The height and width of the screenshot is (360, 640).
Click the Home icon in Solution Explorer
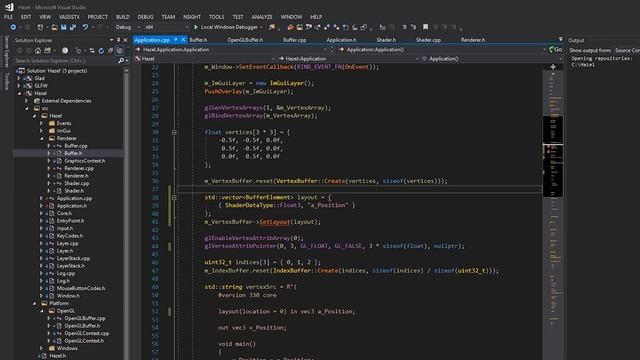click(38, 51)
